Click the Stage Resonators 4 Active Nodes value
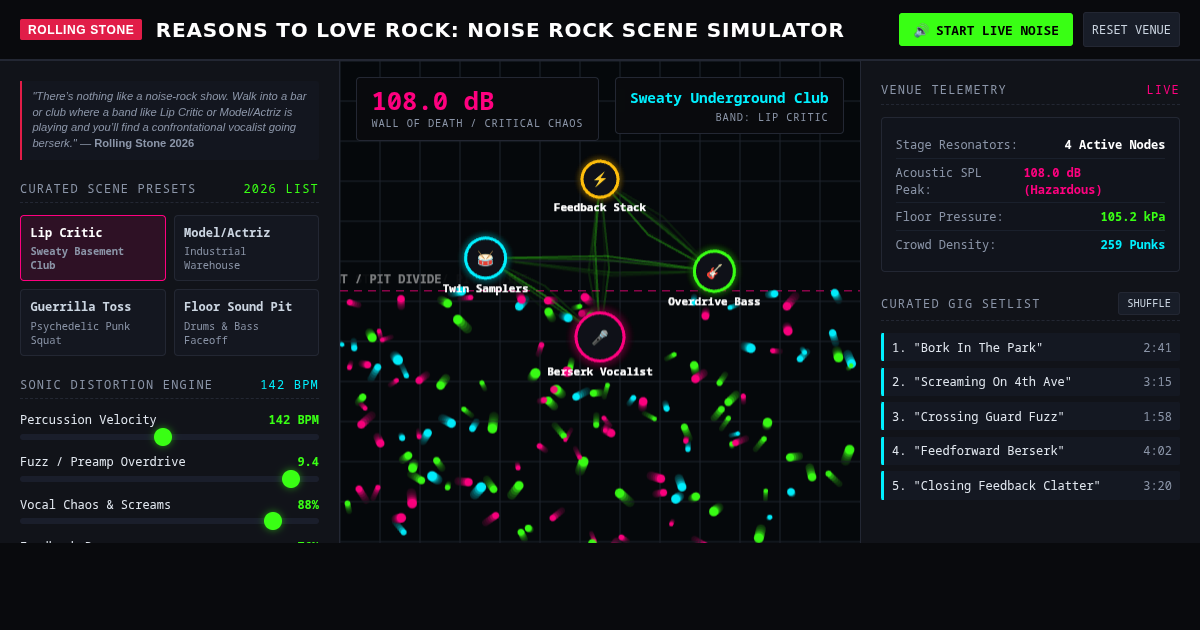1200x630 pixels. (x=1114, y=145)
